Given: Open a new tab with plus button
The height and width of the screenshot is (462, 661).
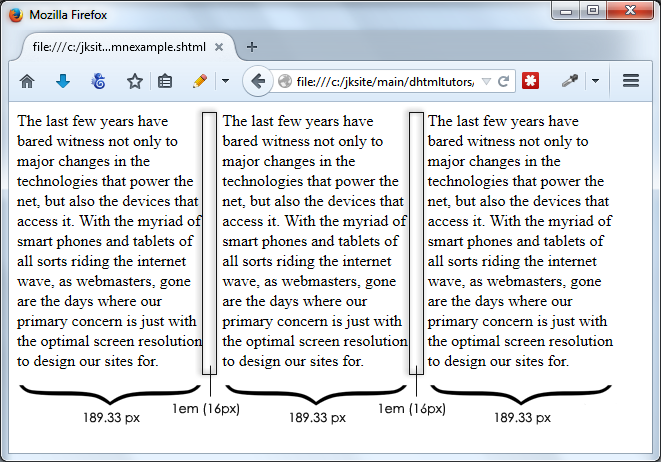Looking at the screenshot, I should click(251, 47).
